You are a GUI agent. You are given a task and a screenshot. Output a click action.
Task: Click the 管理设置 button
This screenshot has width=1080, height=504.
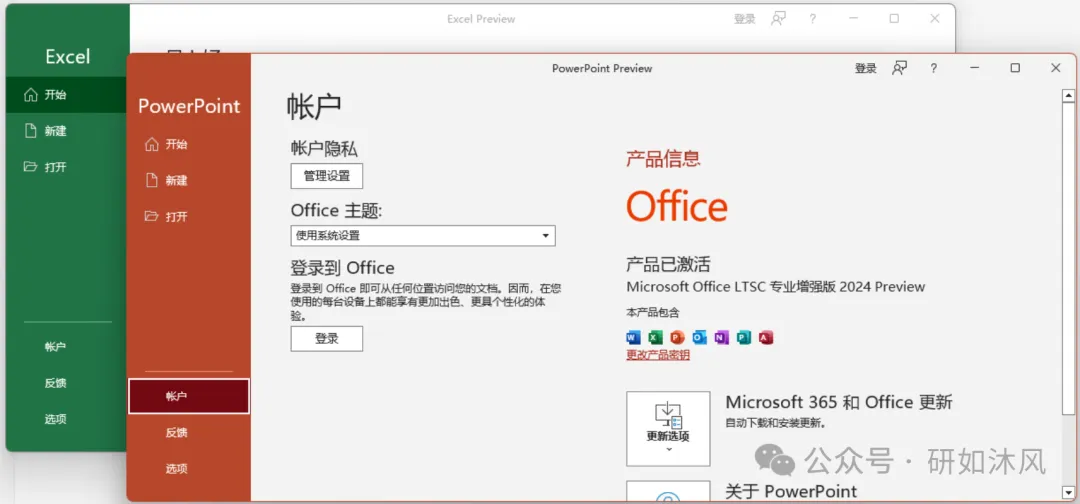click(326, 176)
